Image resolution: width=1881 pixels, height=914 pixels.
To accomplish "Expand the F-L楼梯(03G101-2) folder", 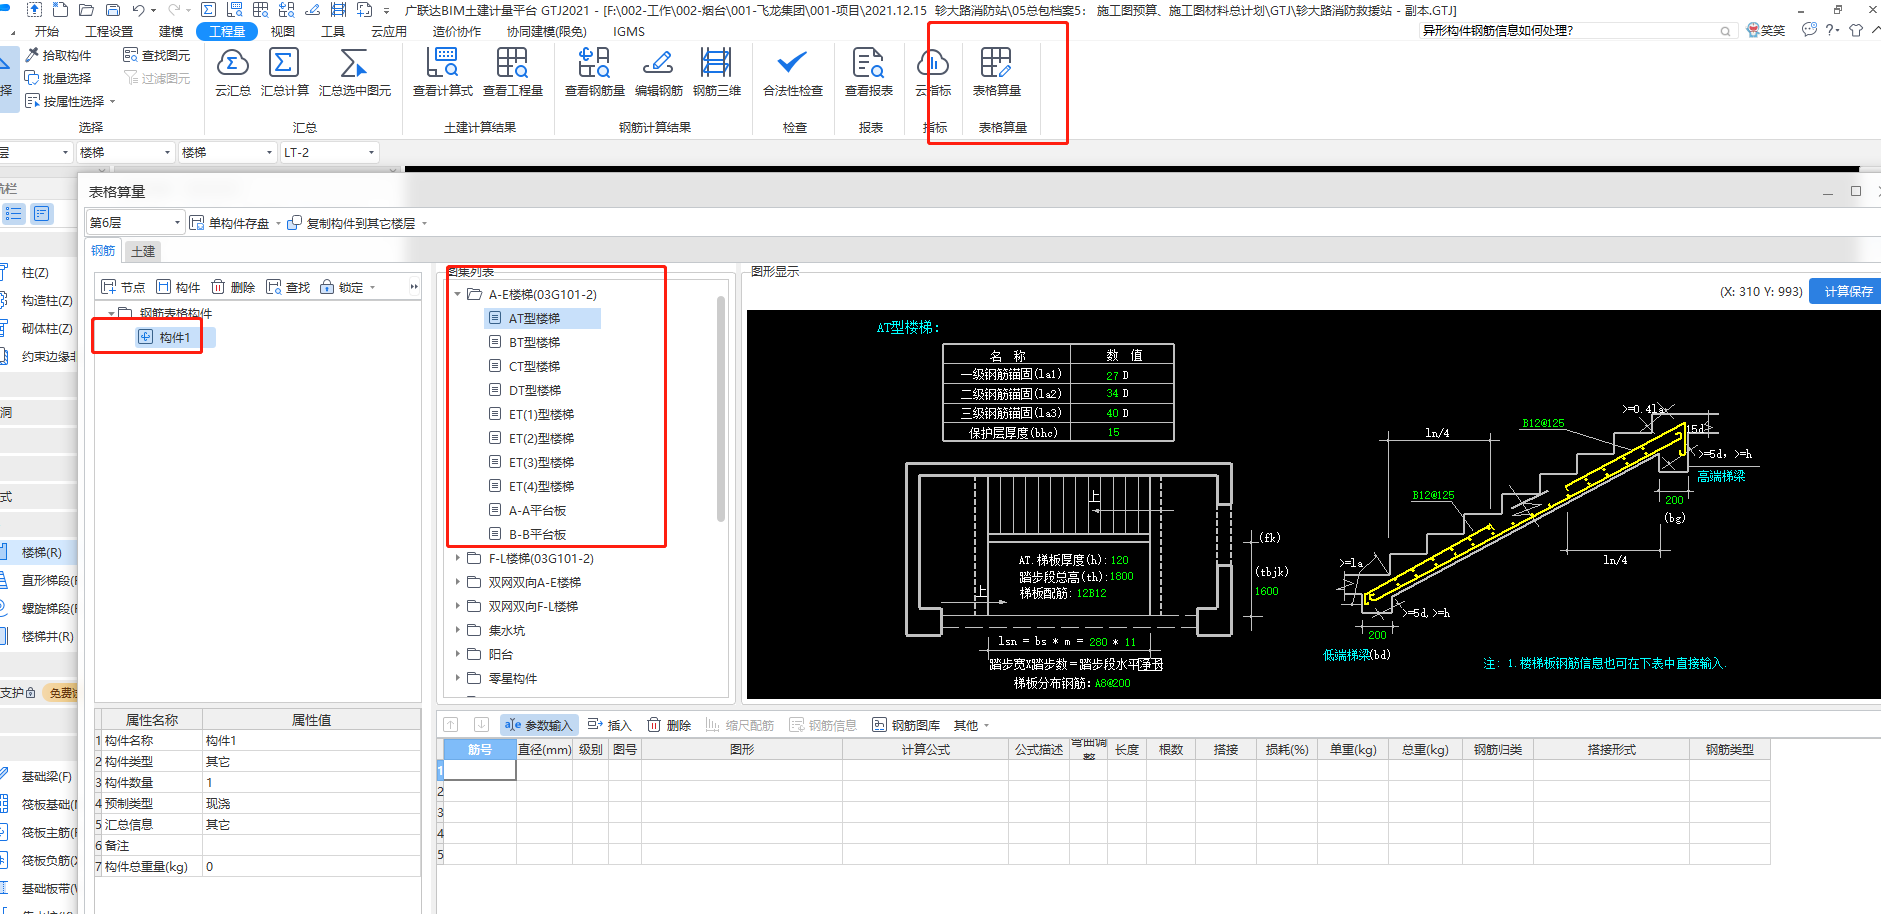I will tap(458, 558).
